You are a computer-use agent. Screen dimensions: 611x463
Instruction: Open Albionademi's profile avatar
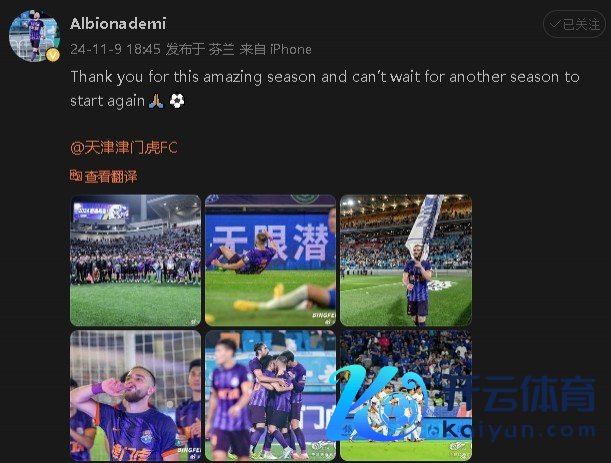click(x=34, y=36)
